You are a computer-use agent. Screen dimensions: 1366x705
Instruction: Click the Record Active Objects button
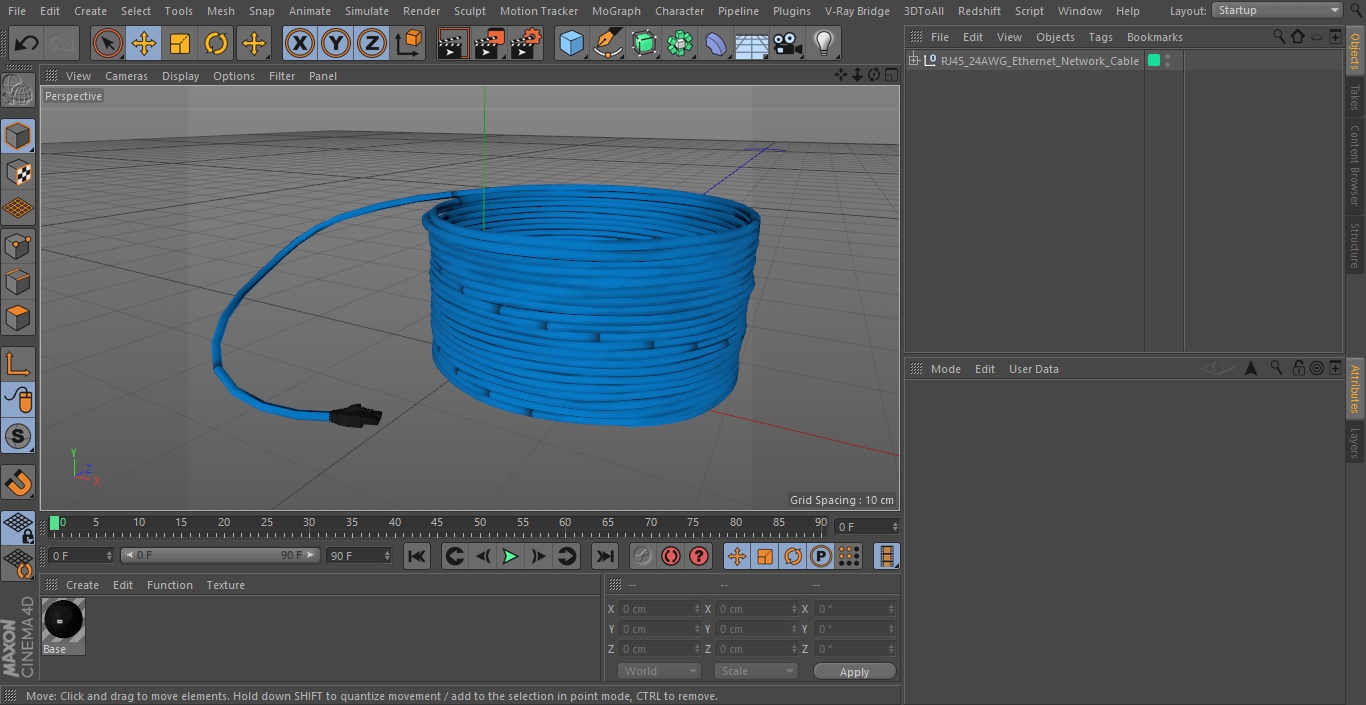pyautogui.click(x=643, y=556)
